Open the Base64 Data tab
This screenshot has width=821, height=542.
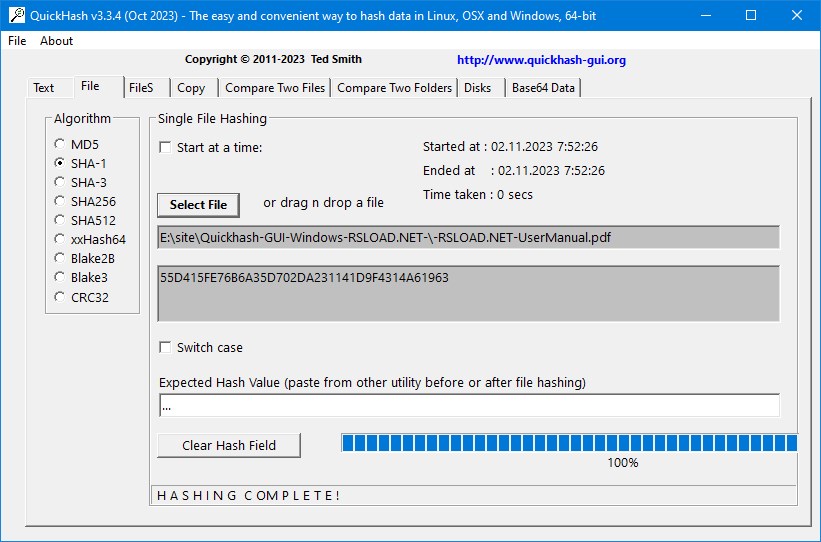(x=543, y=88)
